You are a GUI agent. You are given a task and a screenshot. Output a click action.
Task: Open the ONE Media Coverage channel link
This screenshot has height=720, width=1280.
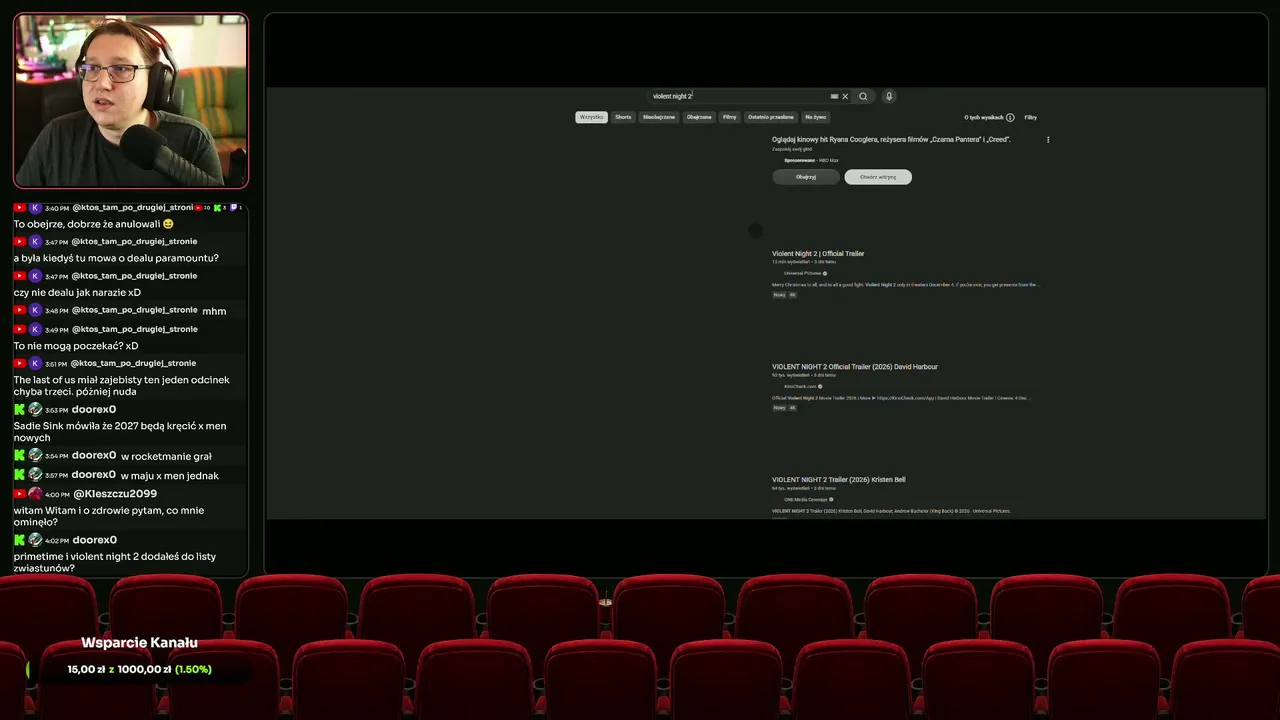pyautogui.click(x=805, y=499)
